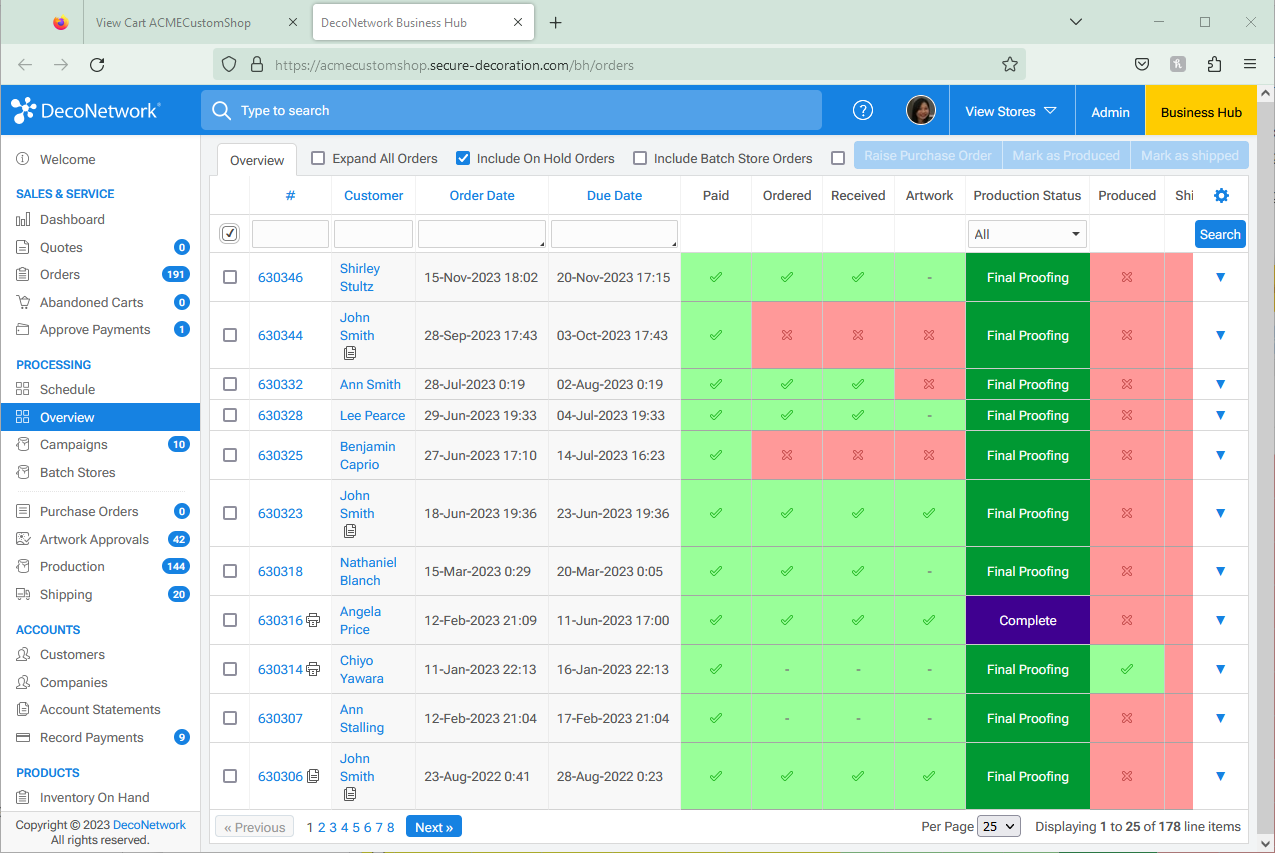This screenshot has width=1275, height=853.
Task: Expand the View Stores dropdown
Action: pos(1011,110)
